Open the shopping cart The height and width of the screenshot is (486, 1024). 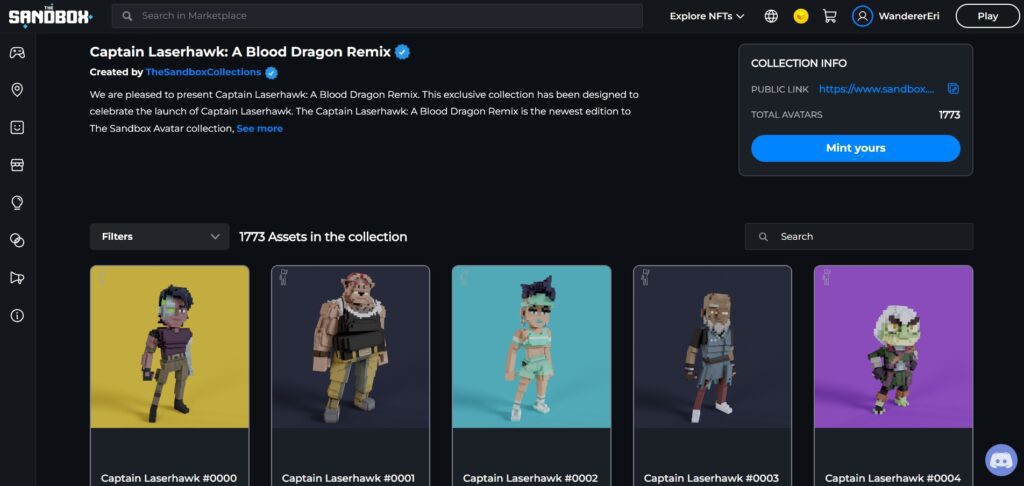pyautogui.click(x=829, y=16)
